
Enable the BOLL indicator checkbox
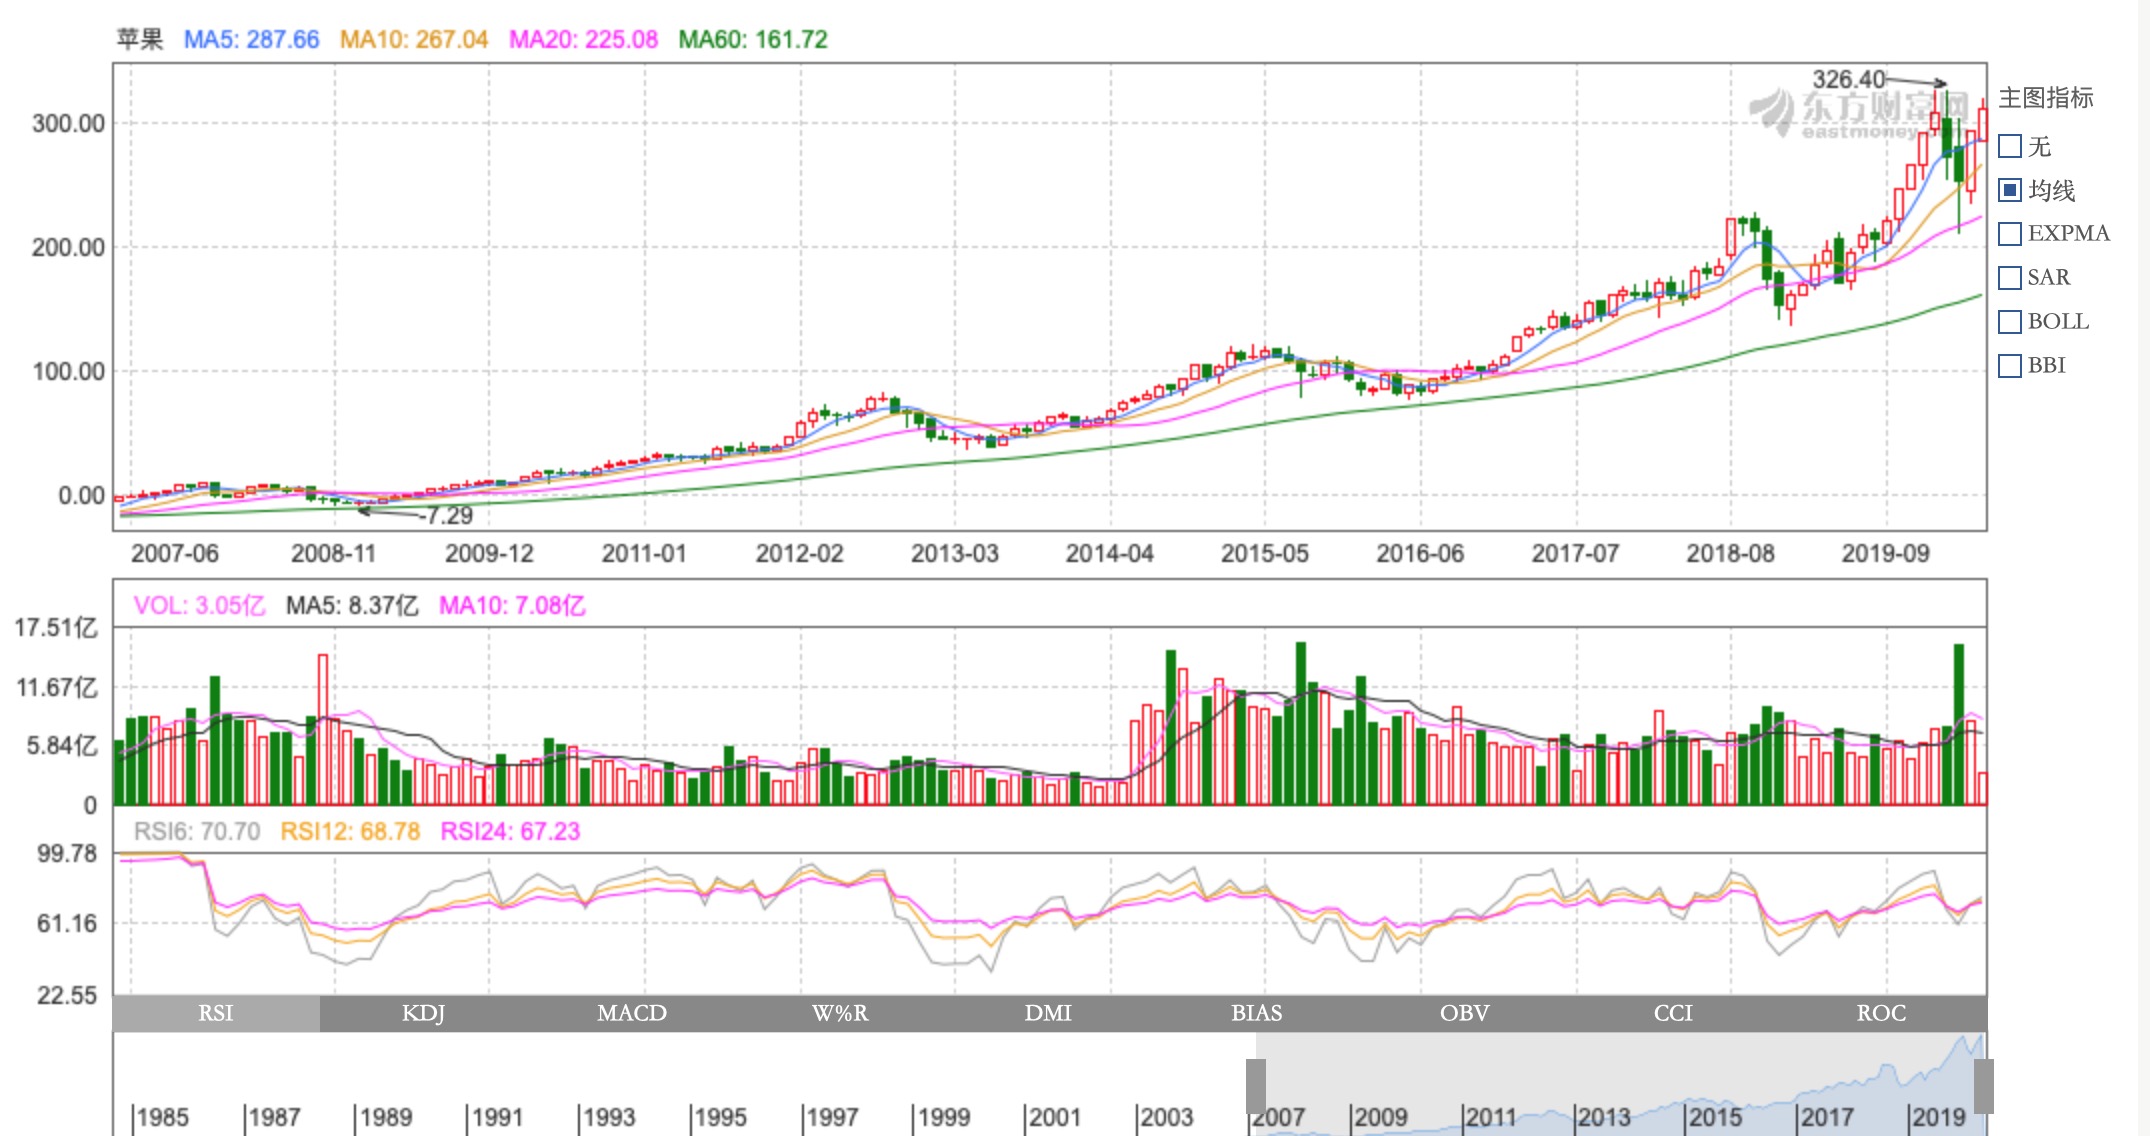2009,322
